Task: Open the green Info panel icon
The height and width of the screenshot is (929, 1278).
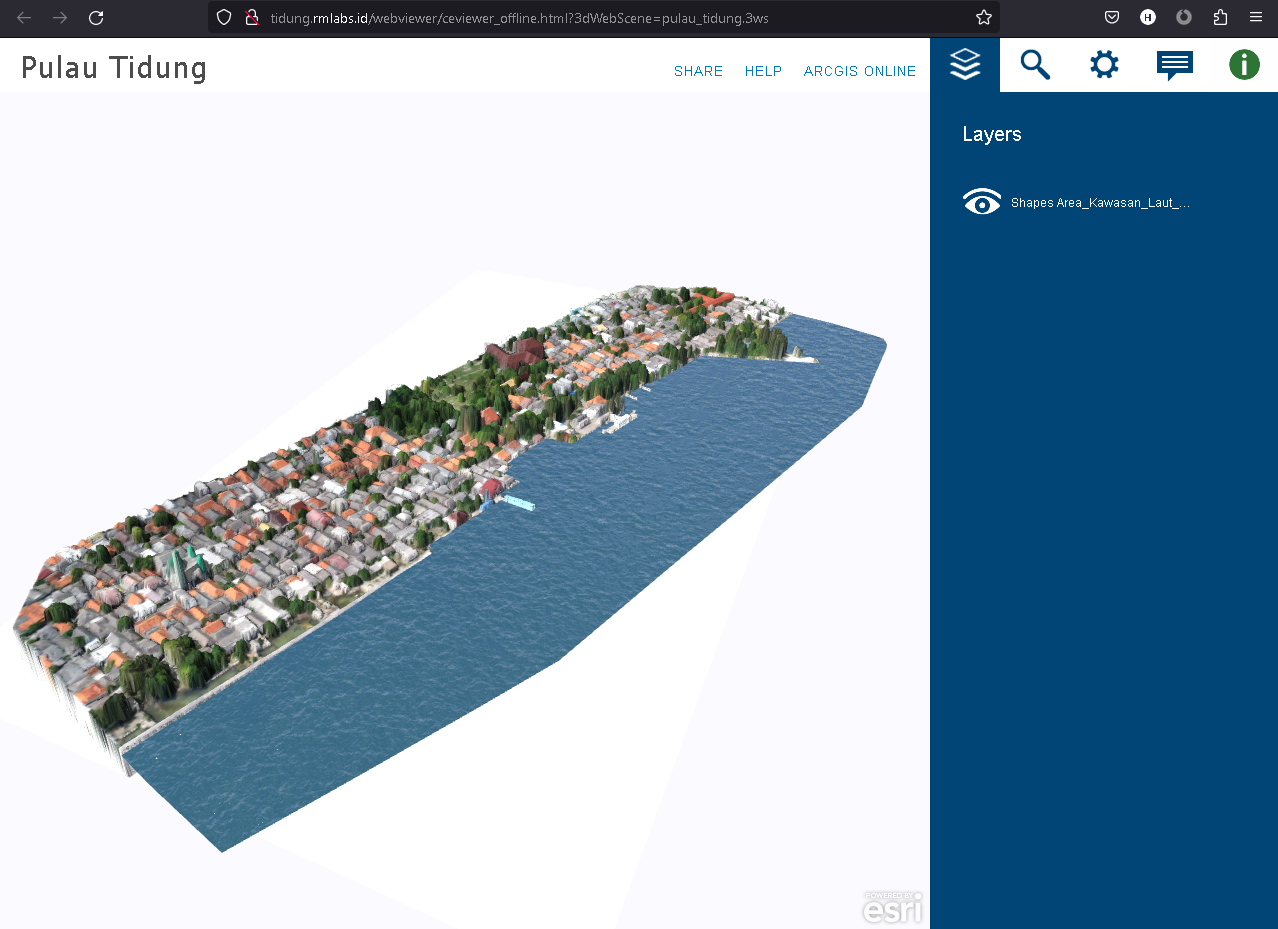Action: [1244, 65]
